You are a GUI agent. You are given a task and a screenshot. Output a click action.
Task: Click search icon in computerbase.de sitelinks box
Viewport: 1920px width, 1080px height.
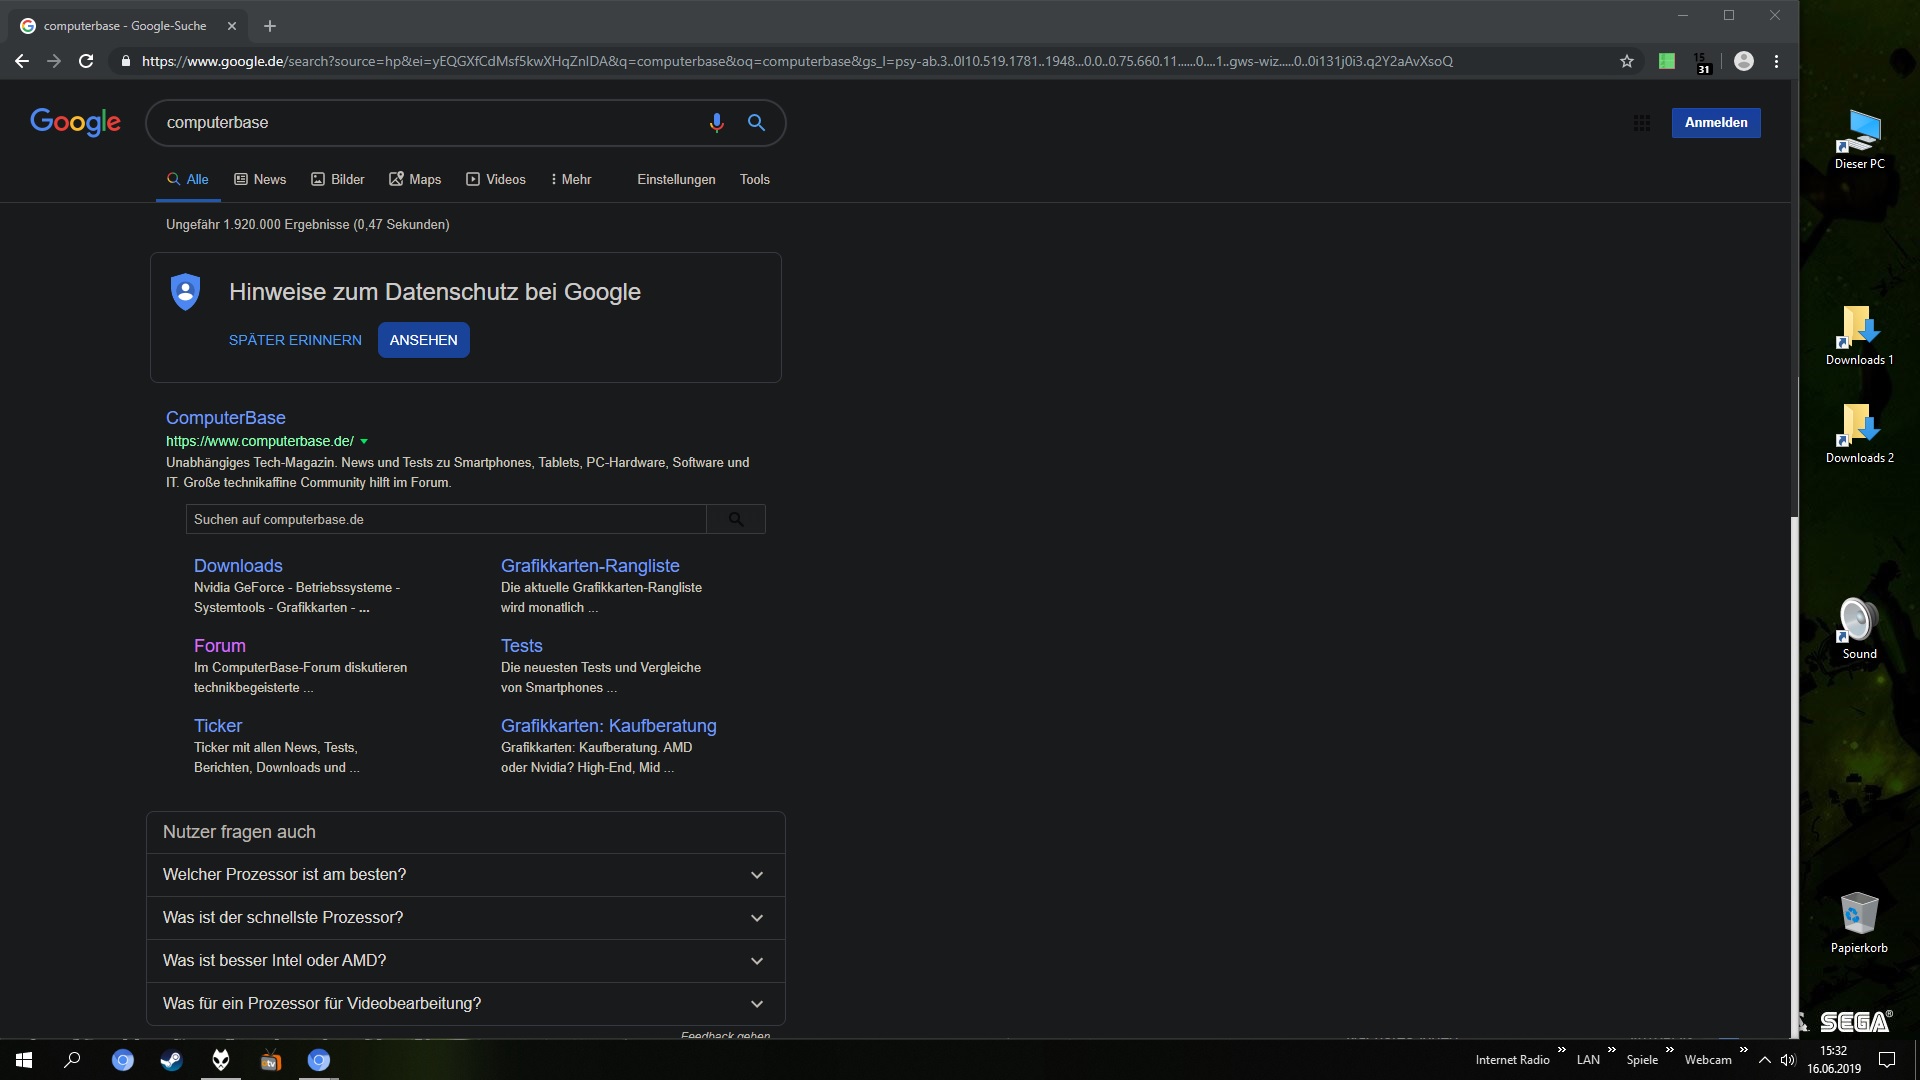coord(736,519)
